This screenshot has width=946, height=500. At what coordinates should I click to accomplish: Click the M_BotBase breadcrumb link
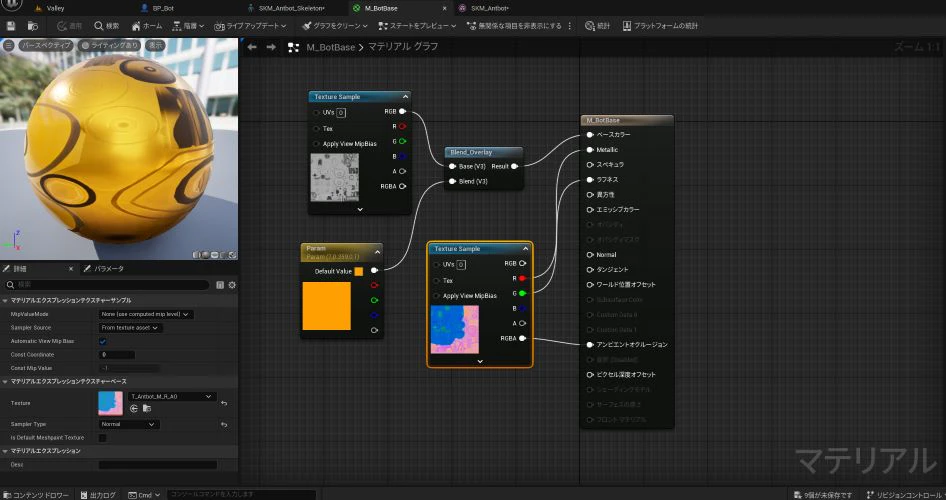(331, 47)
